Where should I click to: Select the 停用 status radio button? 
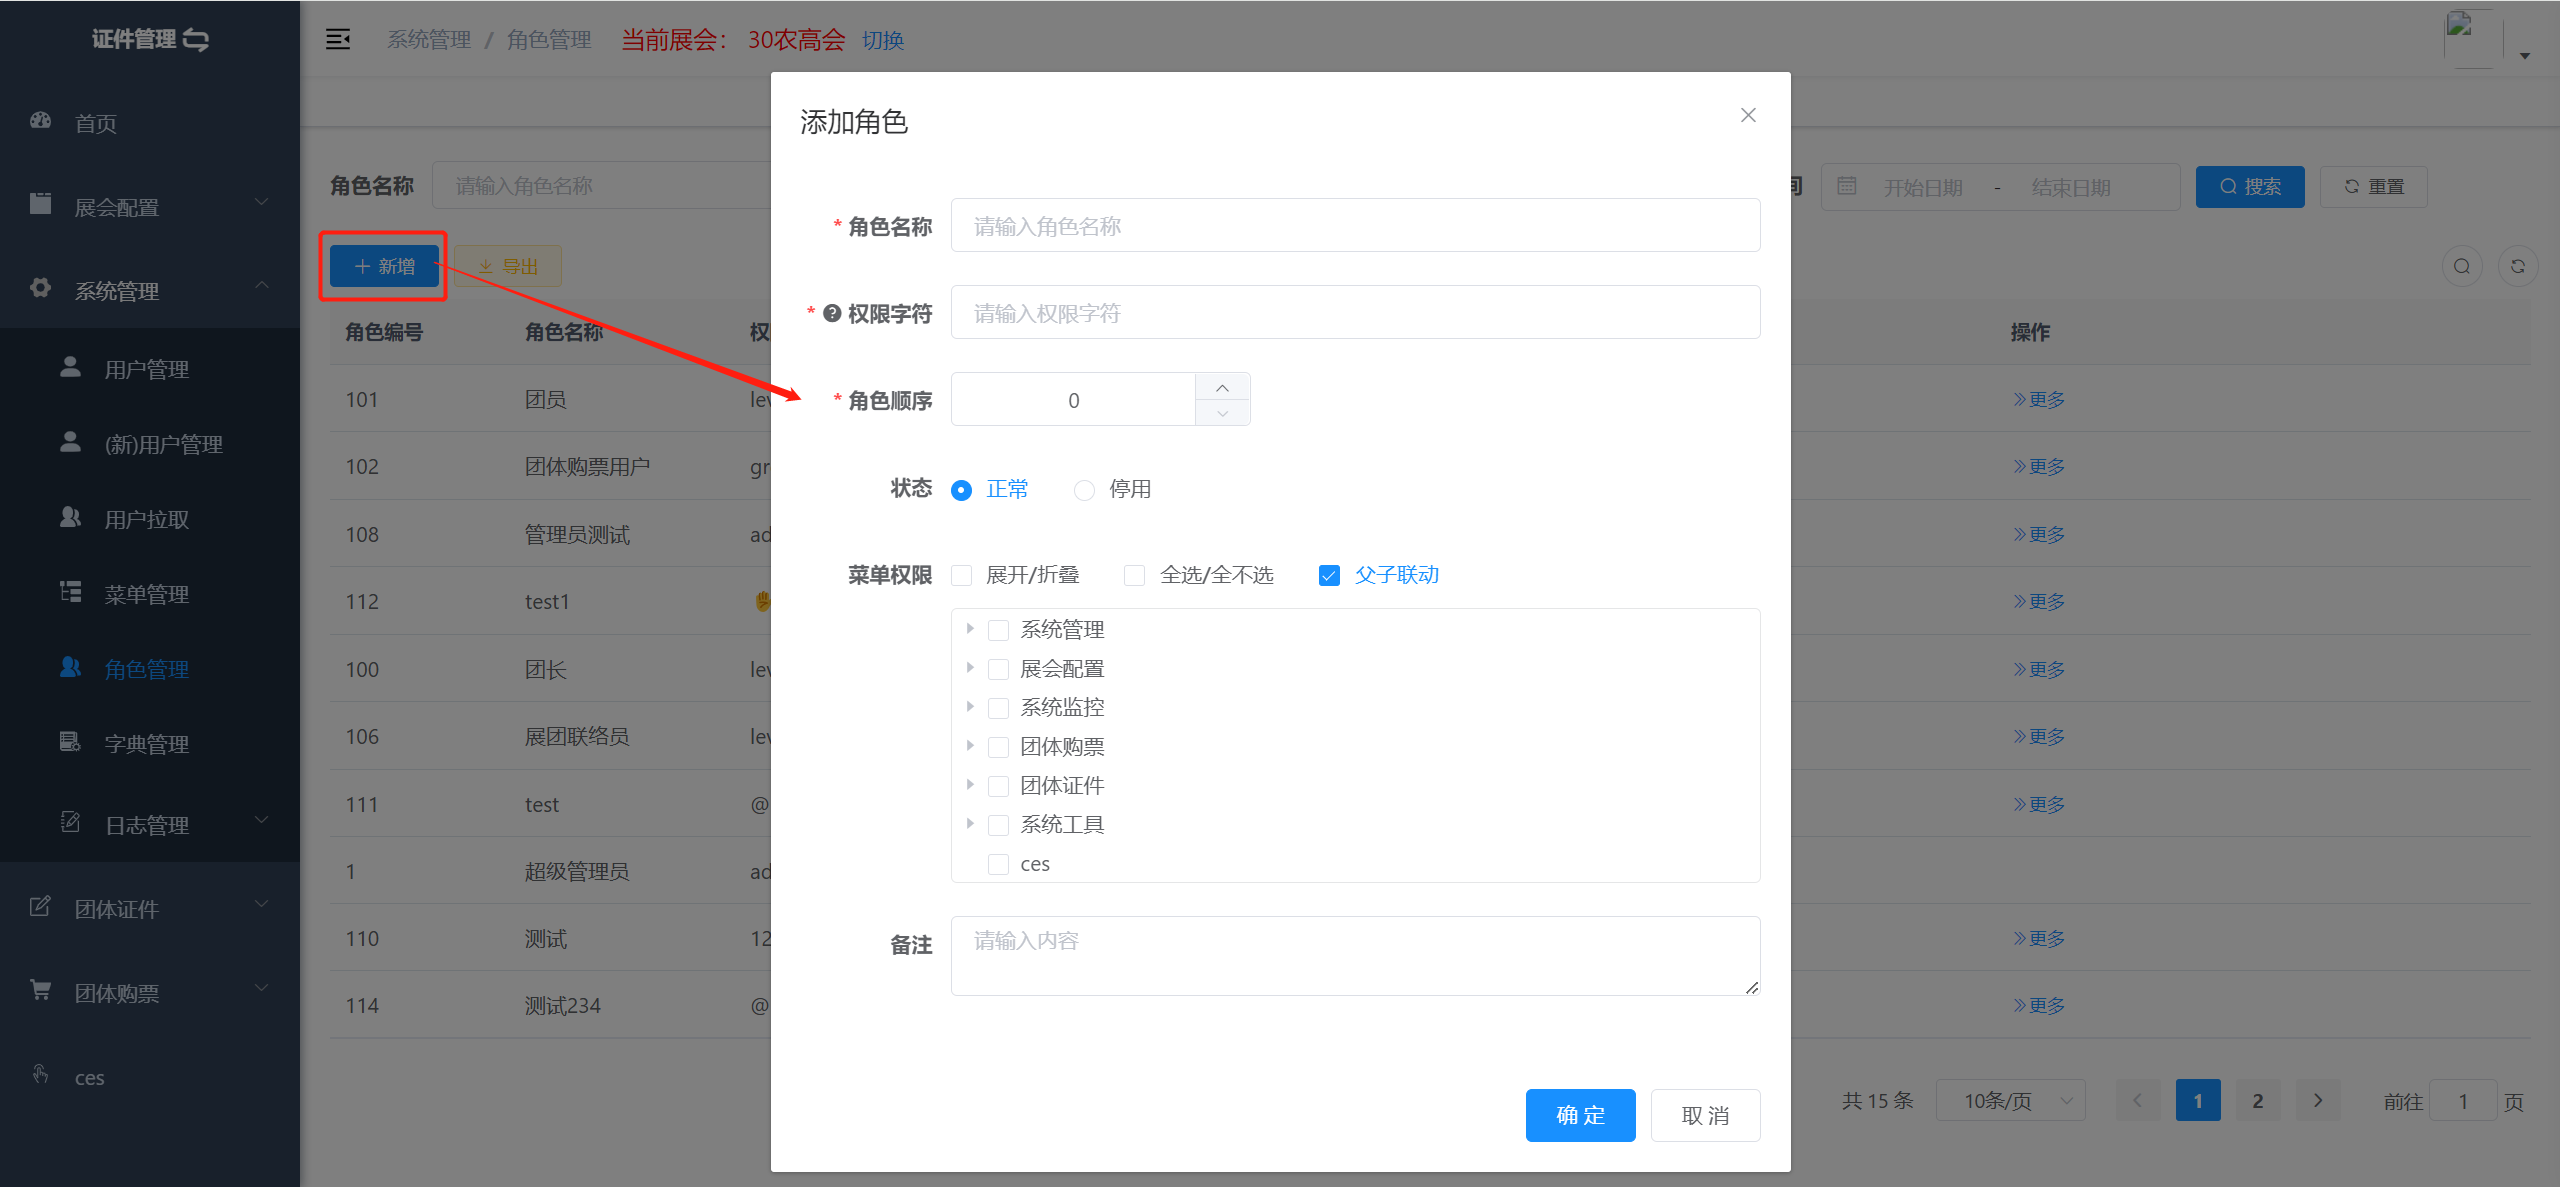[x=1084, y=490]
